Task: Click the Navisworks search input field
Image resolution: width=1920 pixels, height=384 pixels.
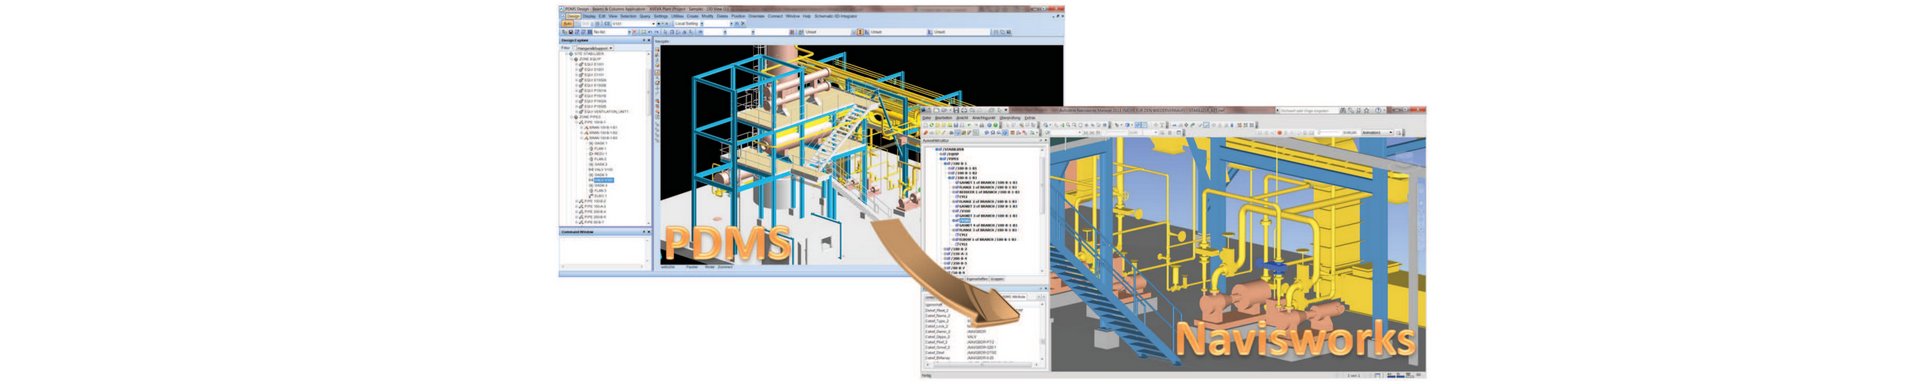Action: point(1309,111)
